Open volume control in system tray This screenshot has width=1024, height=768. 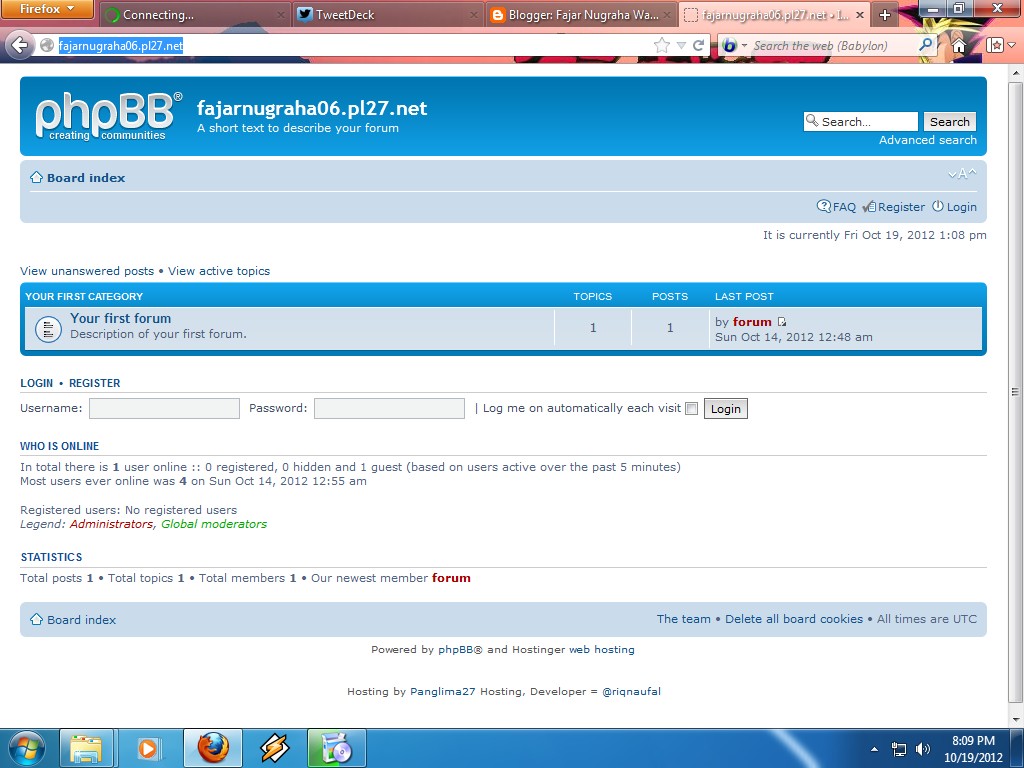pos(923,749)
